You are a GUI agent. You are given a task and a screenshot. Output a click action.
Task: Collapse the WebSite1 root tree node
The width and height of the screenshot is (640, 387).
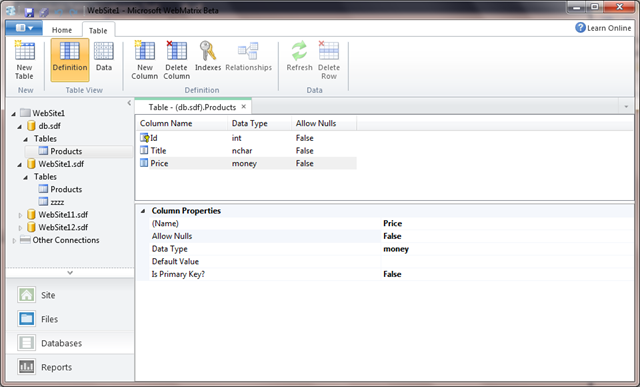pyautogui.click(x=13, y=113)
